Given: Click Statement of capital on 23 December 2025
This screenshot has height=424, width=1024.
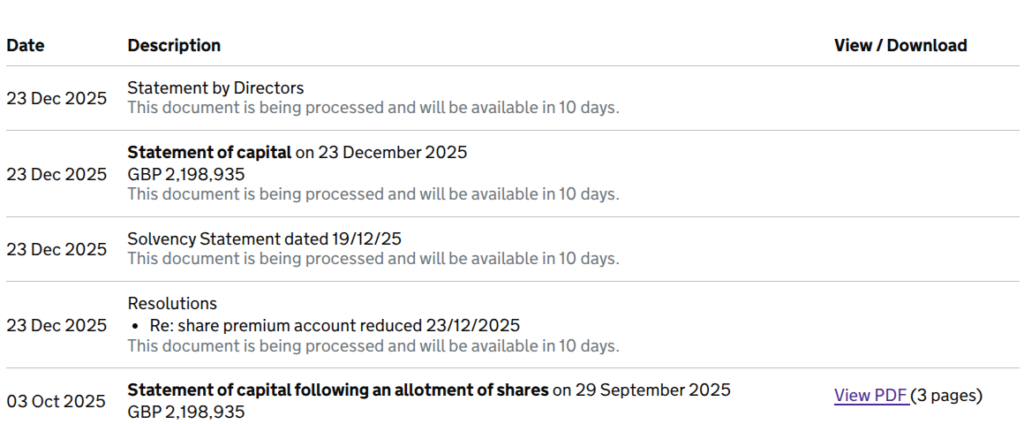Looking at the screenshot, I should [297, 153].
